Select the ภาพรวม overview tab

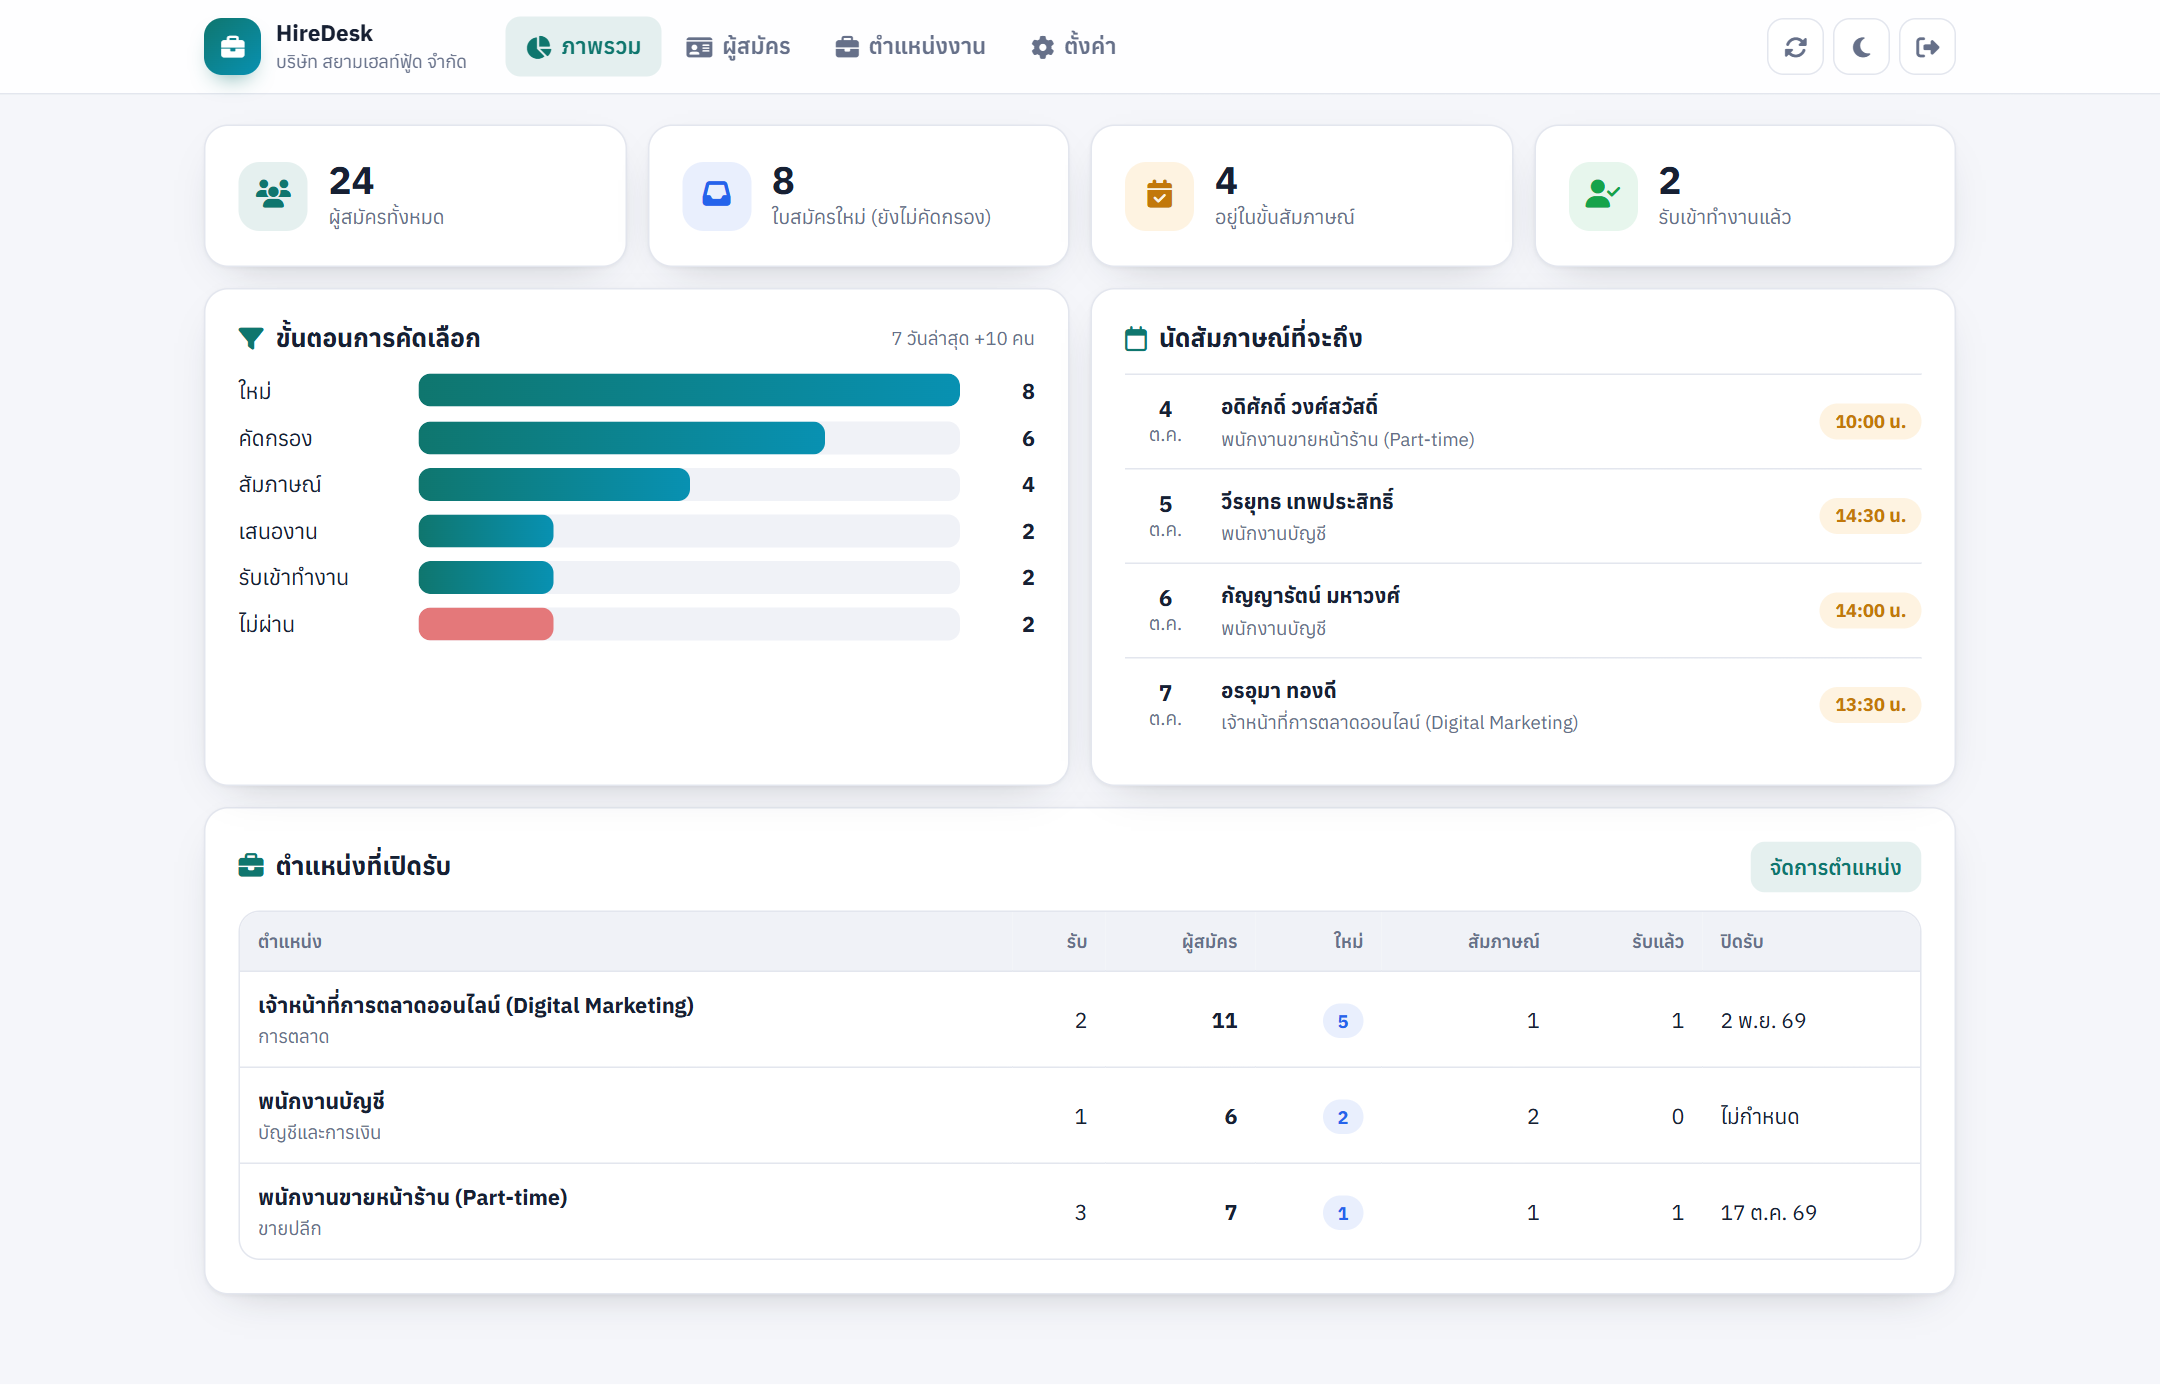583,47
